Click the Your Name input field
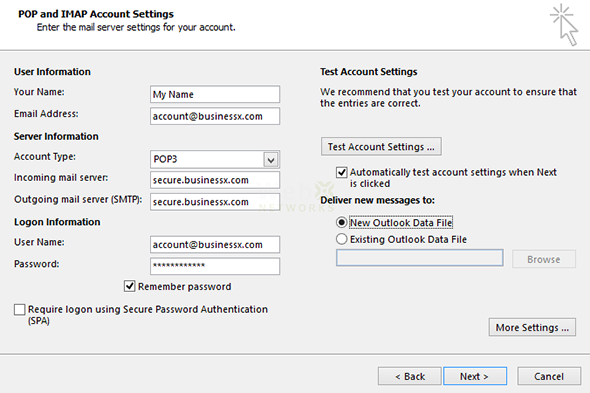Viewport: 590px width, 393px height. click(x=215, y=94)
